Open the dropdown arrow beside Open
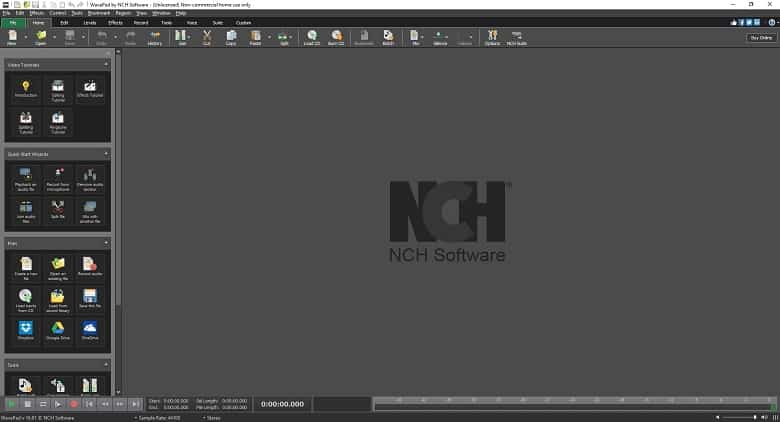This screenshot has height=422, width=780. [x=54, y=37]
